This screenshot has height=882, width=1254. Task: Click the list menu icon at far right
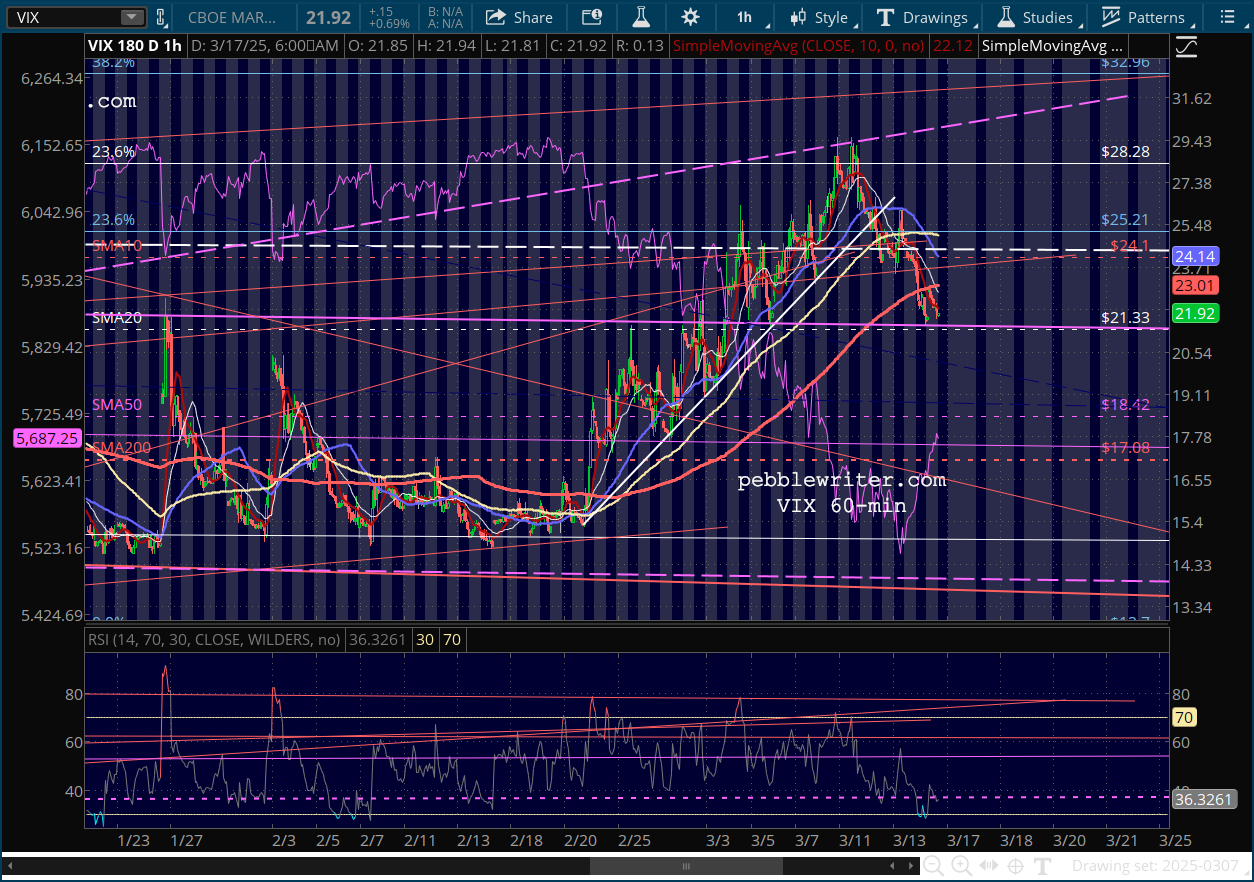(x=1228, y=17)
